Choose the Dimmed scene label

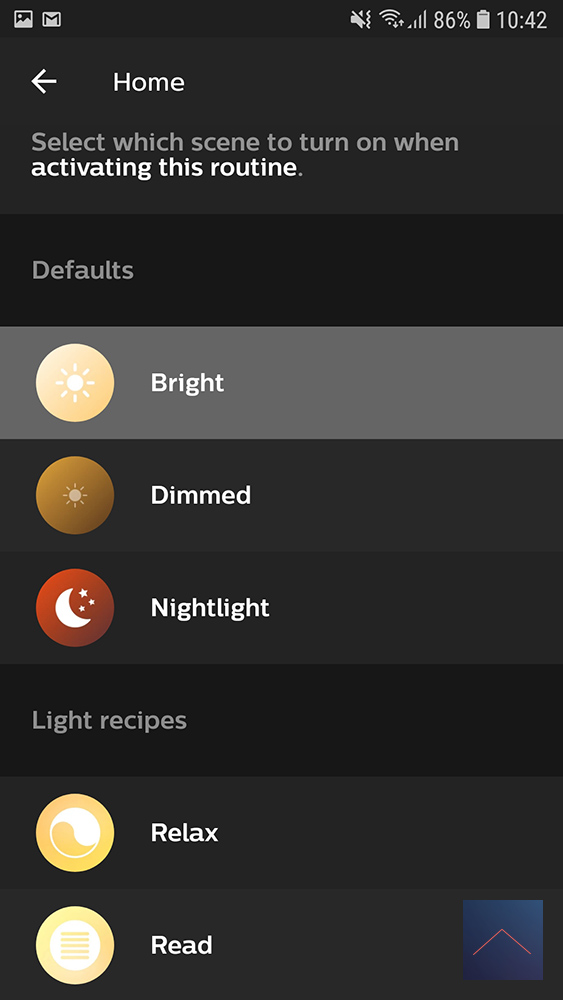click(201, 495)
